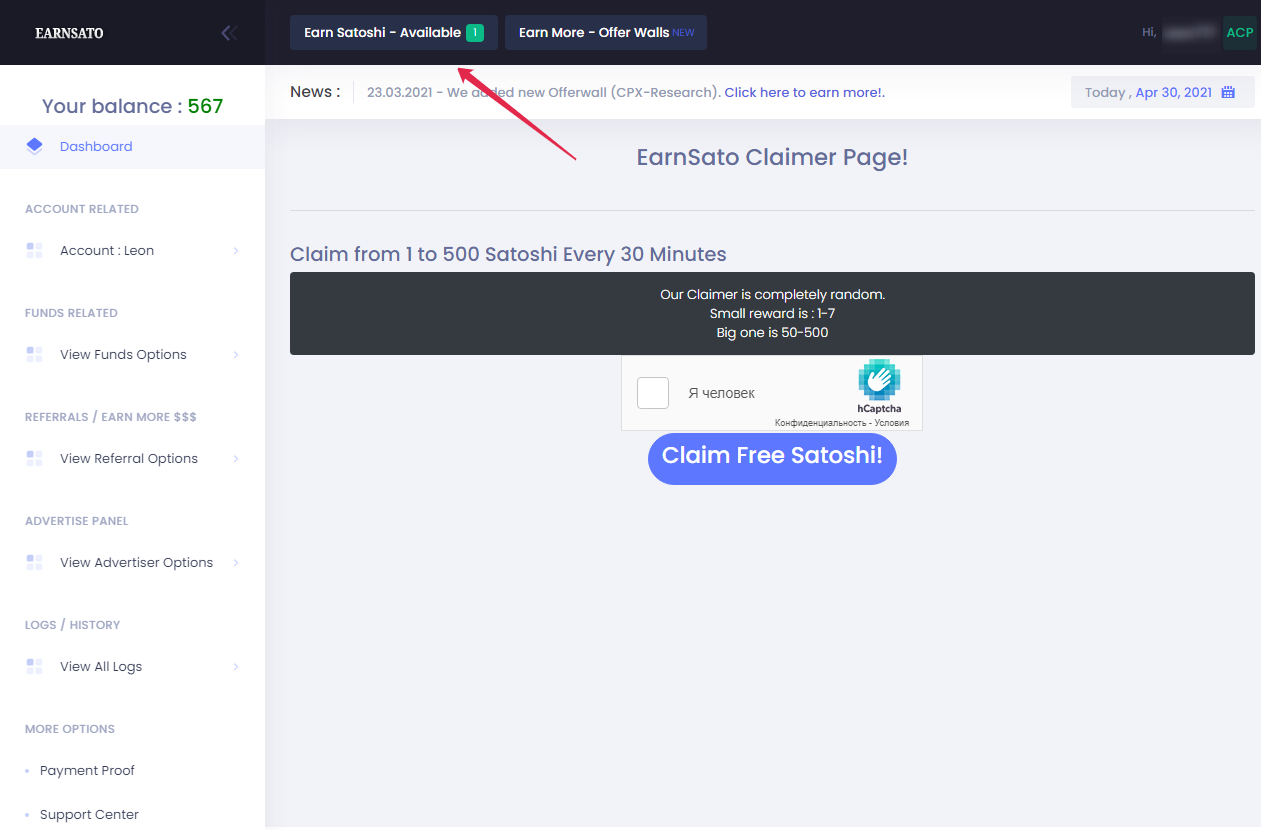Select View Referral Options in sidebar
1261x830 pixels.
(132, 458)
